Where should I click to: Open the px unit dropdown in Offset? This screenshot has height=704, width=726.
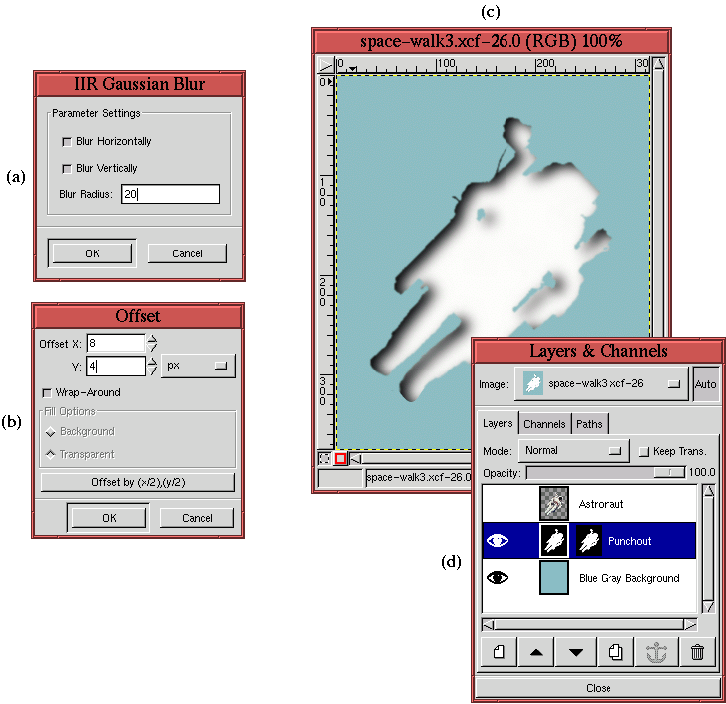tap(197, 366)
